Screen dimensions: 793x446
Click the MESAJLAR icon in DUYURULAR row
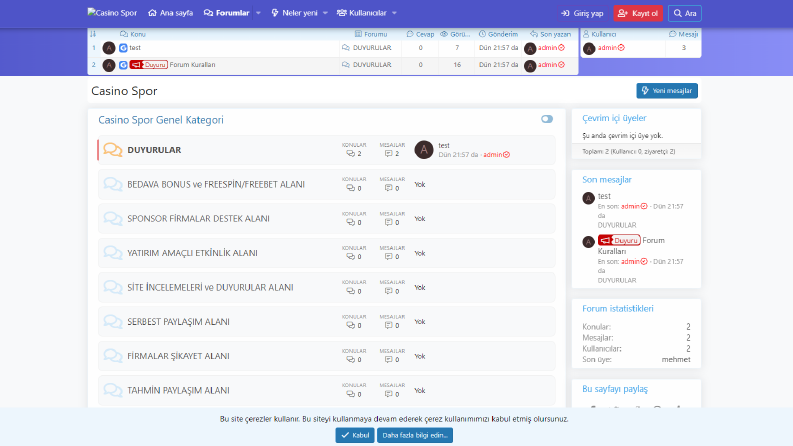click(388, 153)
